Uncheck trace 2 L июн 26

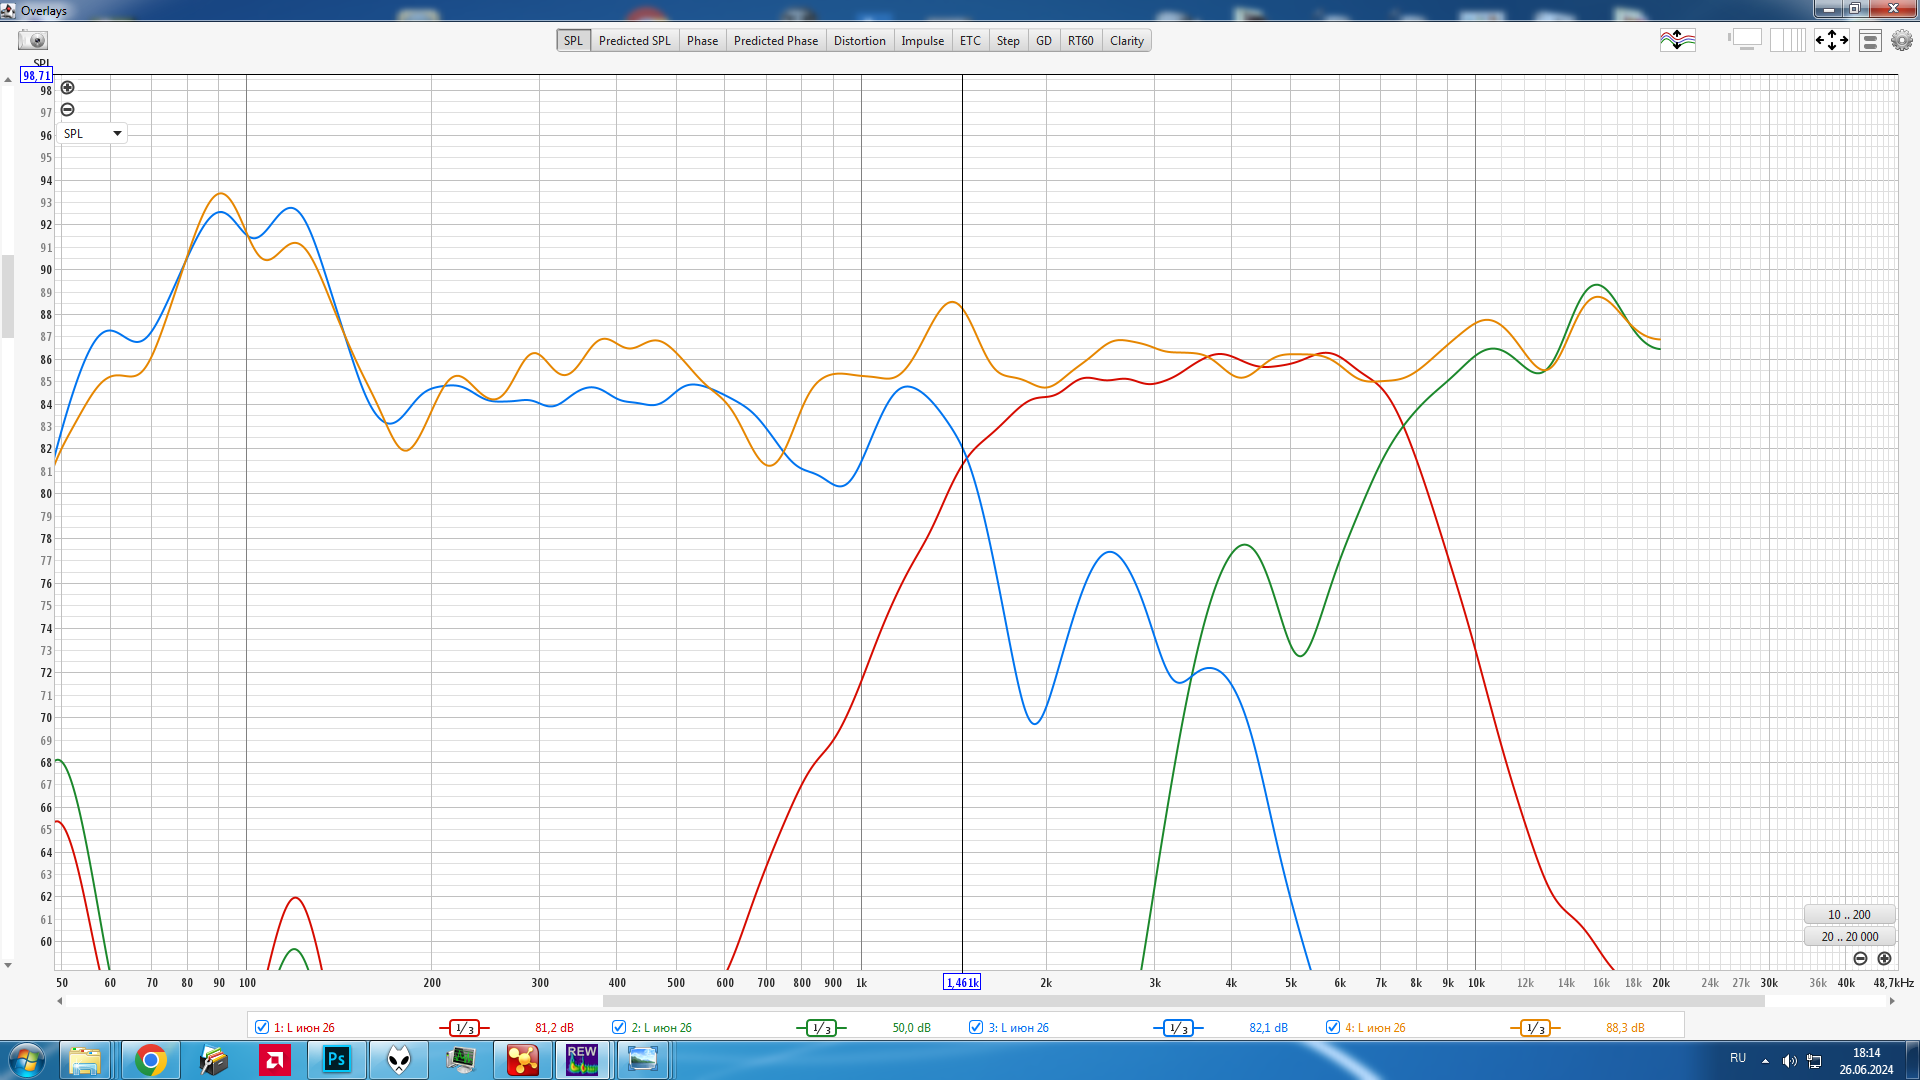coord(619,1027)
